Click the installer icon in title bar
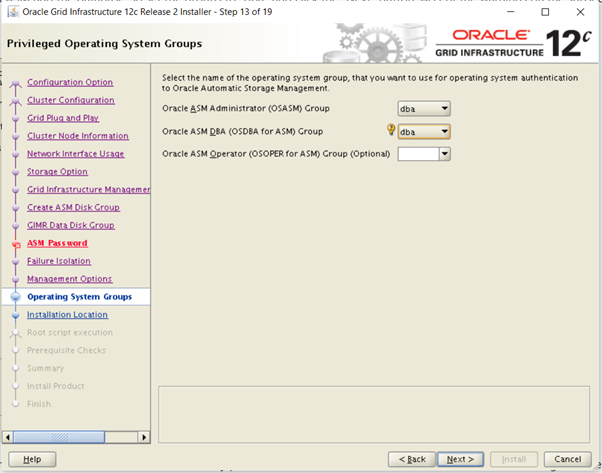The height and width of the screenshot is (473, 602). pyautogui.click(x=11, y=12)
